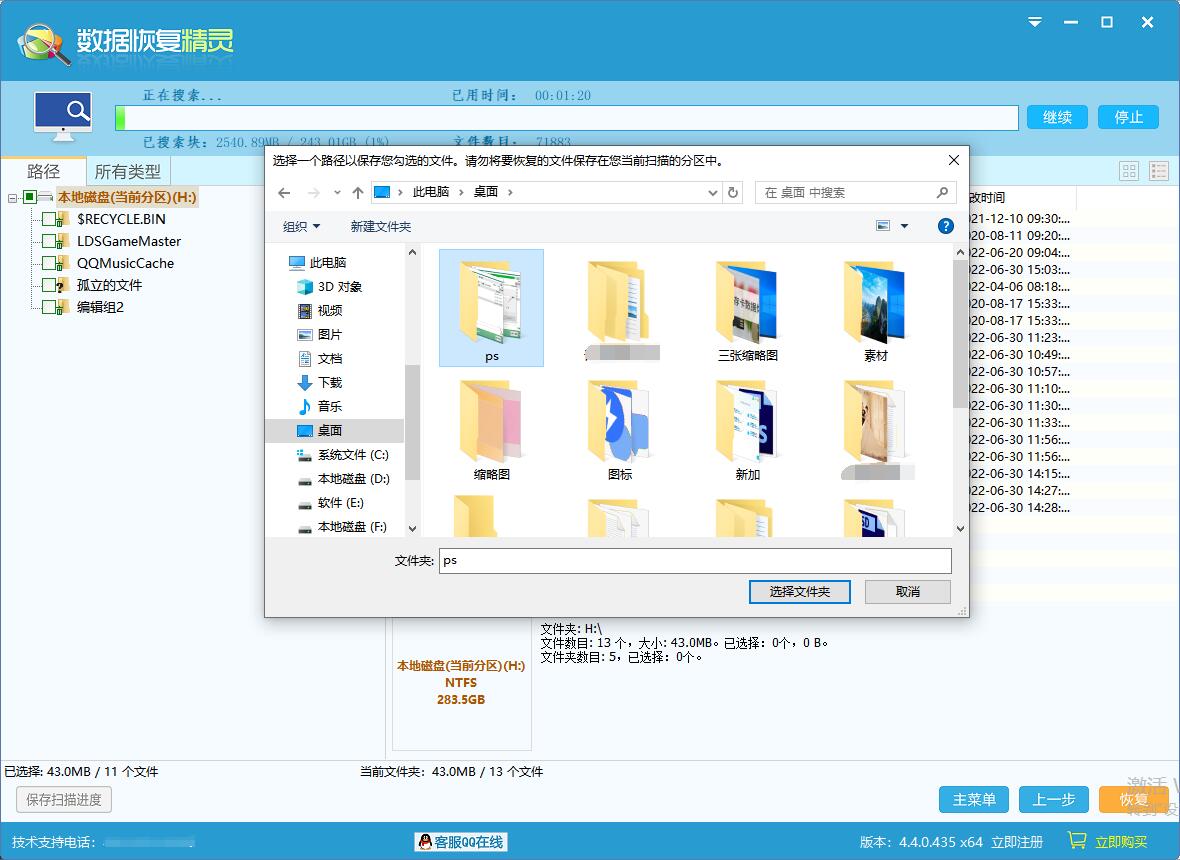Image resolution: width=1180 pixels, height=860 pixels.
Task: Switch to the 所有类型 tab
Action: (128, 172)
